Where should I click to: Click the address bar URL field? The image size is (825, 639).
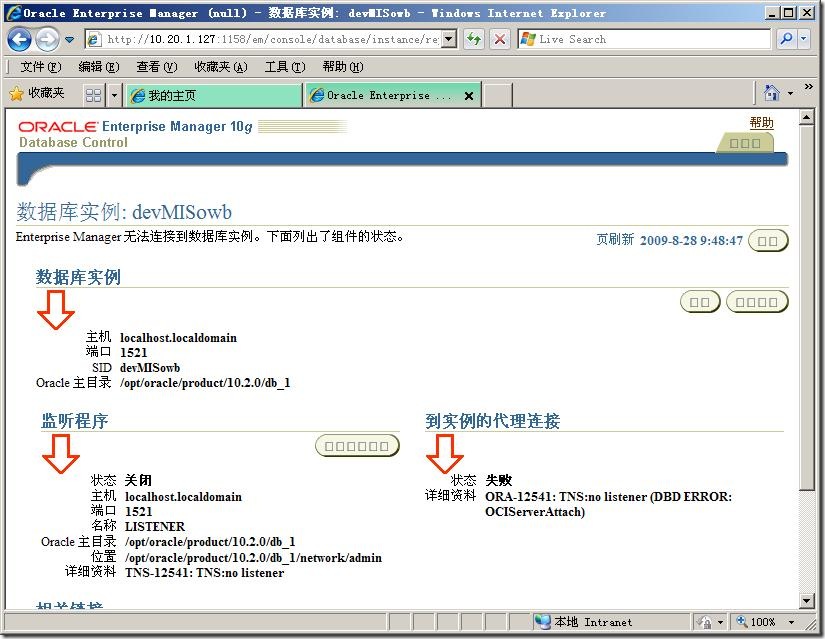[x=271, y=39]
